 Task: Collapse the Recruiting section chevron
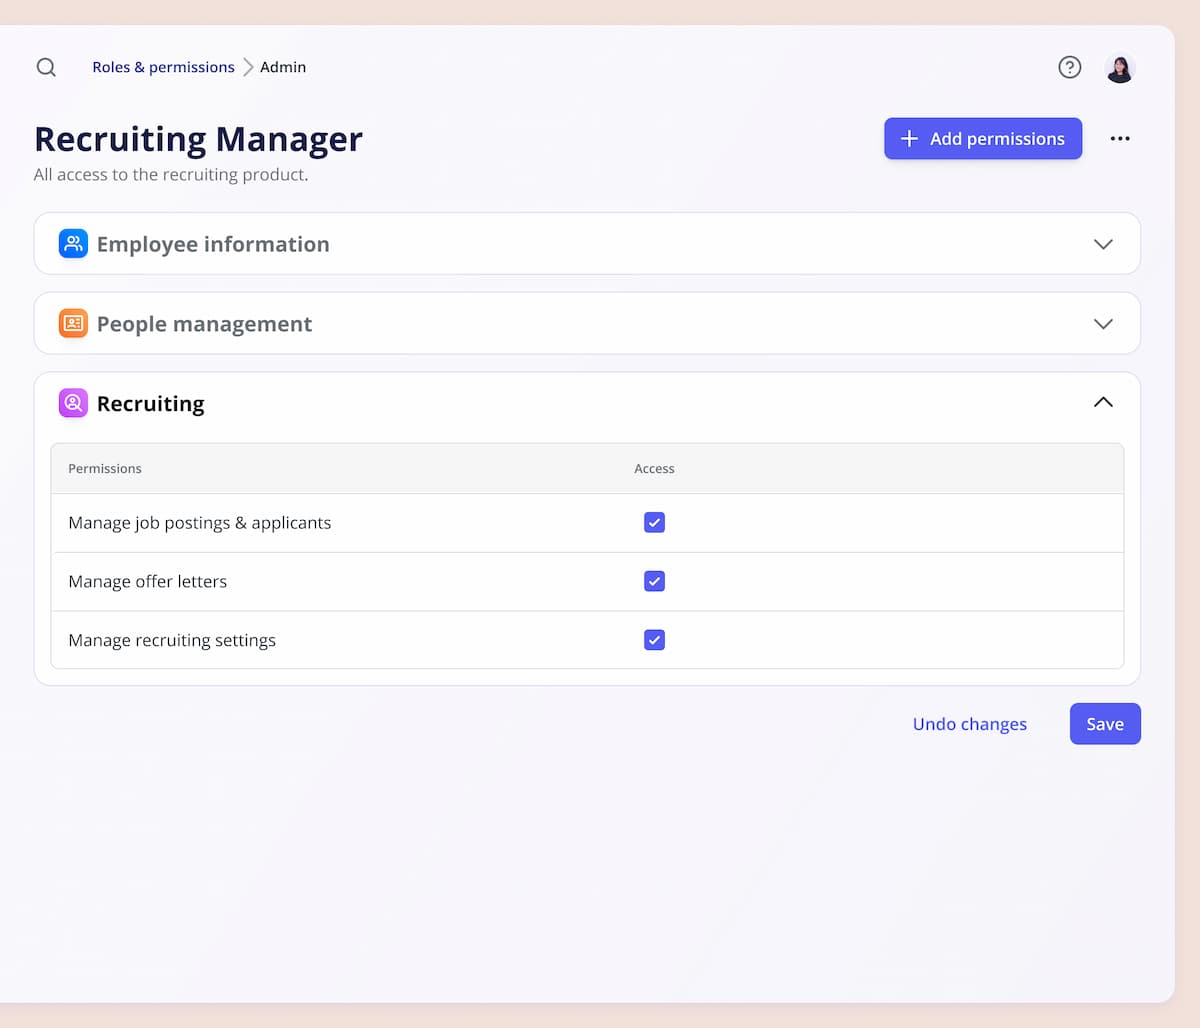tap(1103, 402)
